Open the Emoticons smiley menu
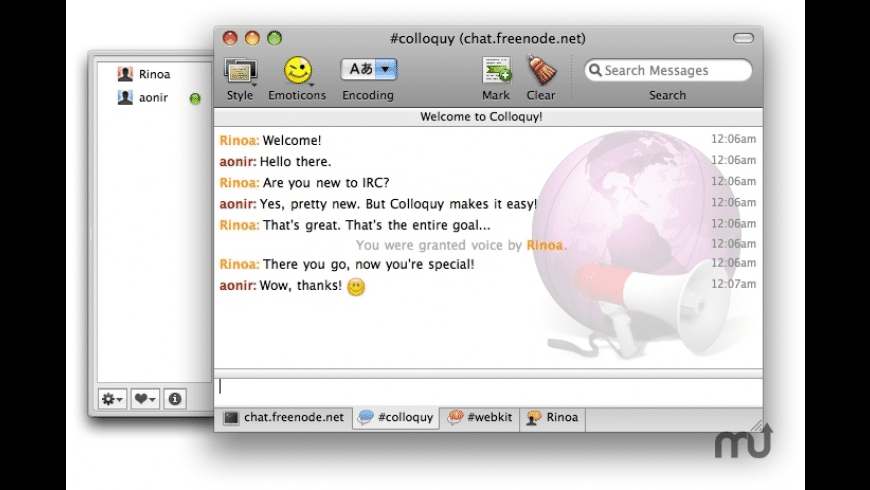This screenshot has width=870, height=490. [x=298, y=70]
